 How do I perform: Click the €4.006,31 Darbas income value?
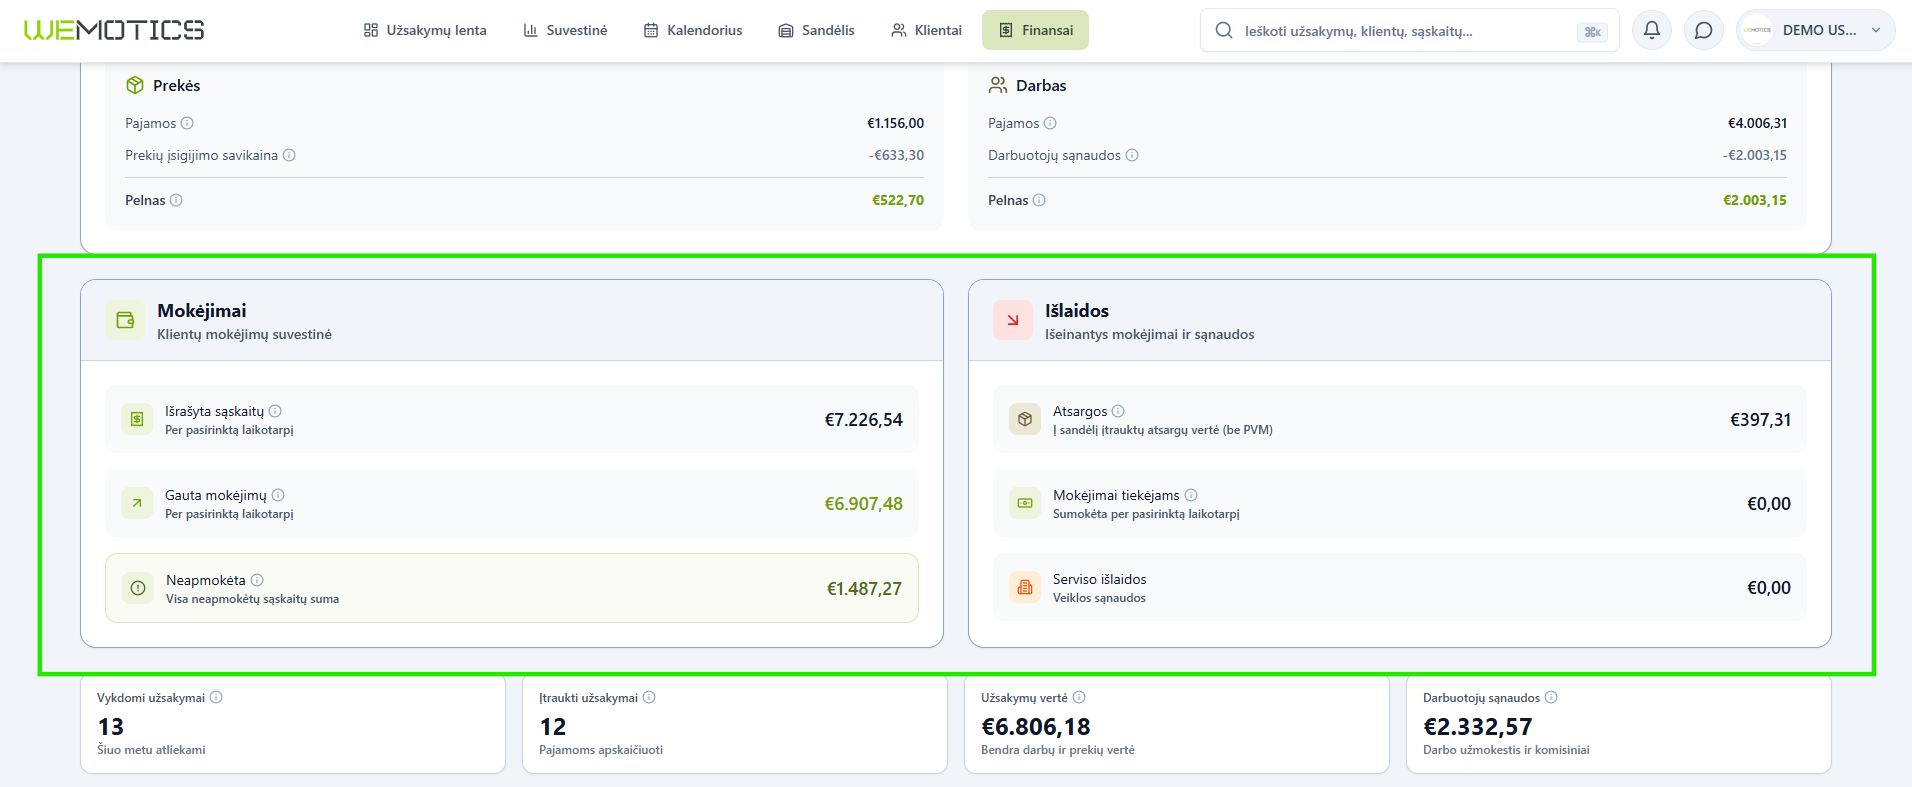(1757, 123)
